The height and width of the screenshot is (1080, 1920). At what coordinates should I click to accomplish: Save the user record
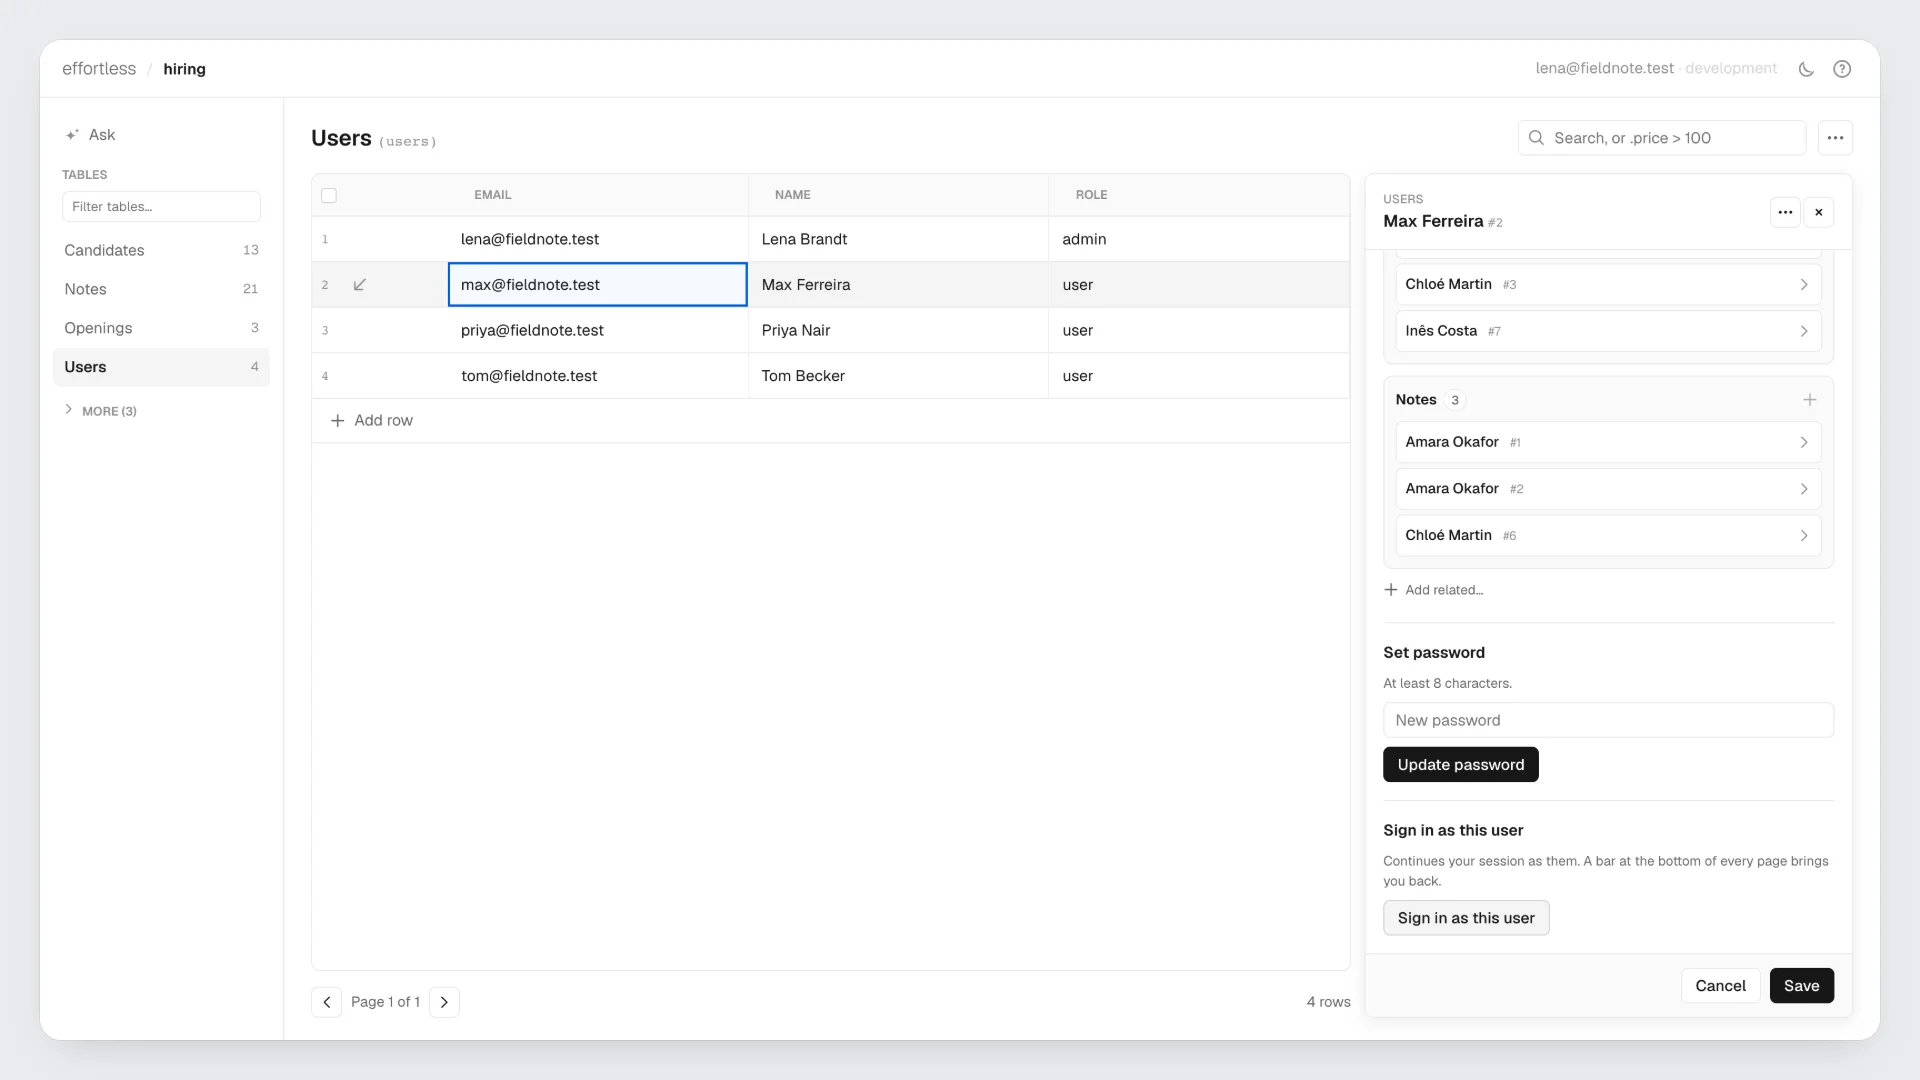(x=1801, y=986)
